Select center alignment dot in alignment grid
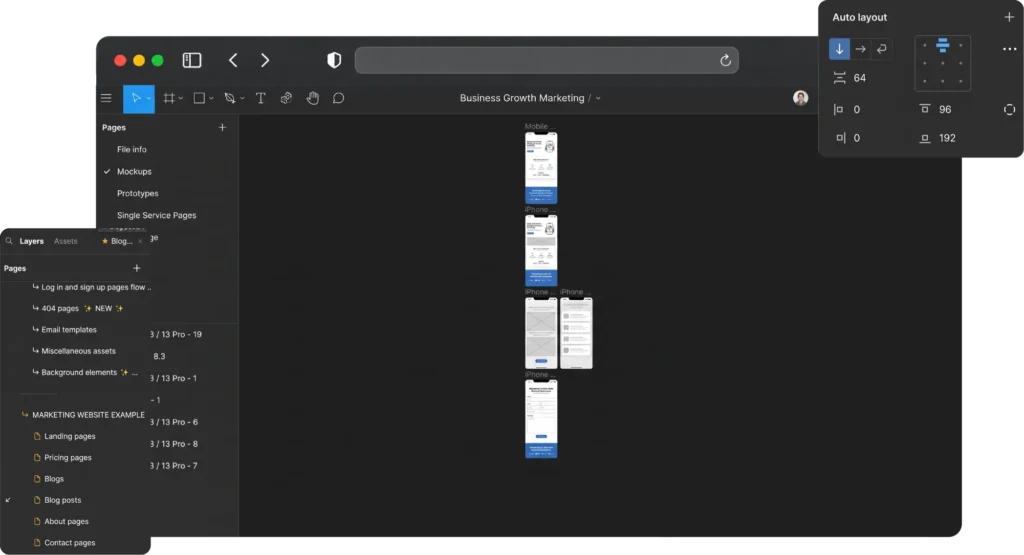 click(942, 63)
